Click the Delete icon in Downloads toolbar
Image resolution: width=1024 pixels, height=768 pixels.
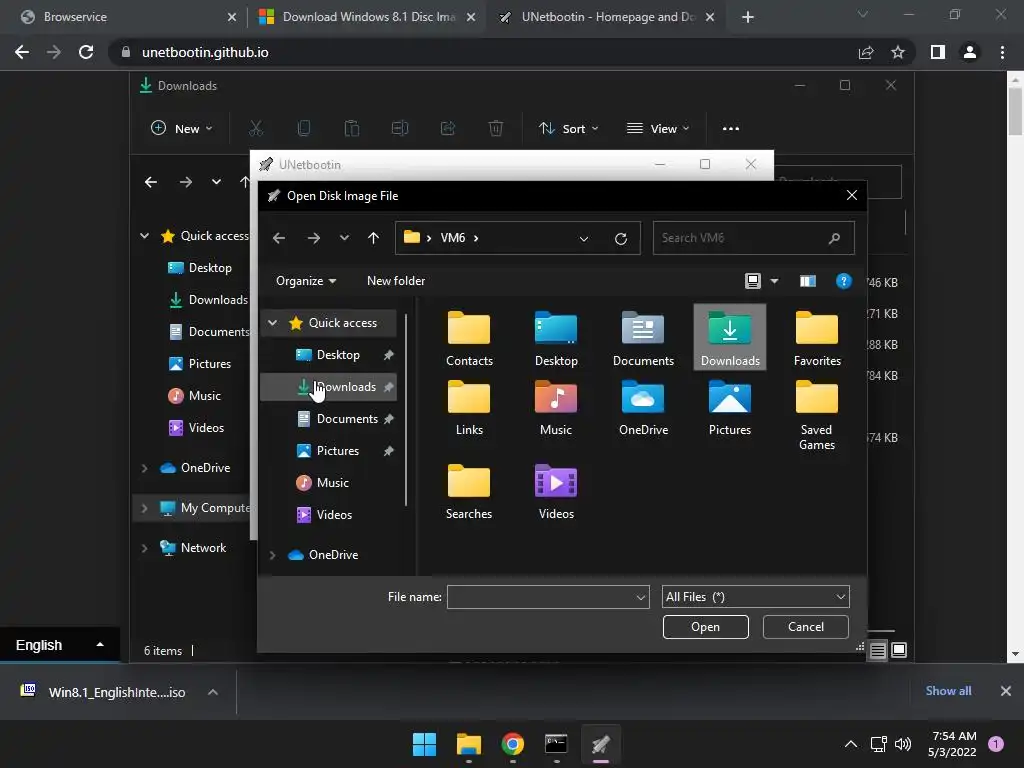point(496,128)
